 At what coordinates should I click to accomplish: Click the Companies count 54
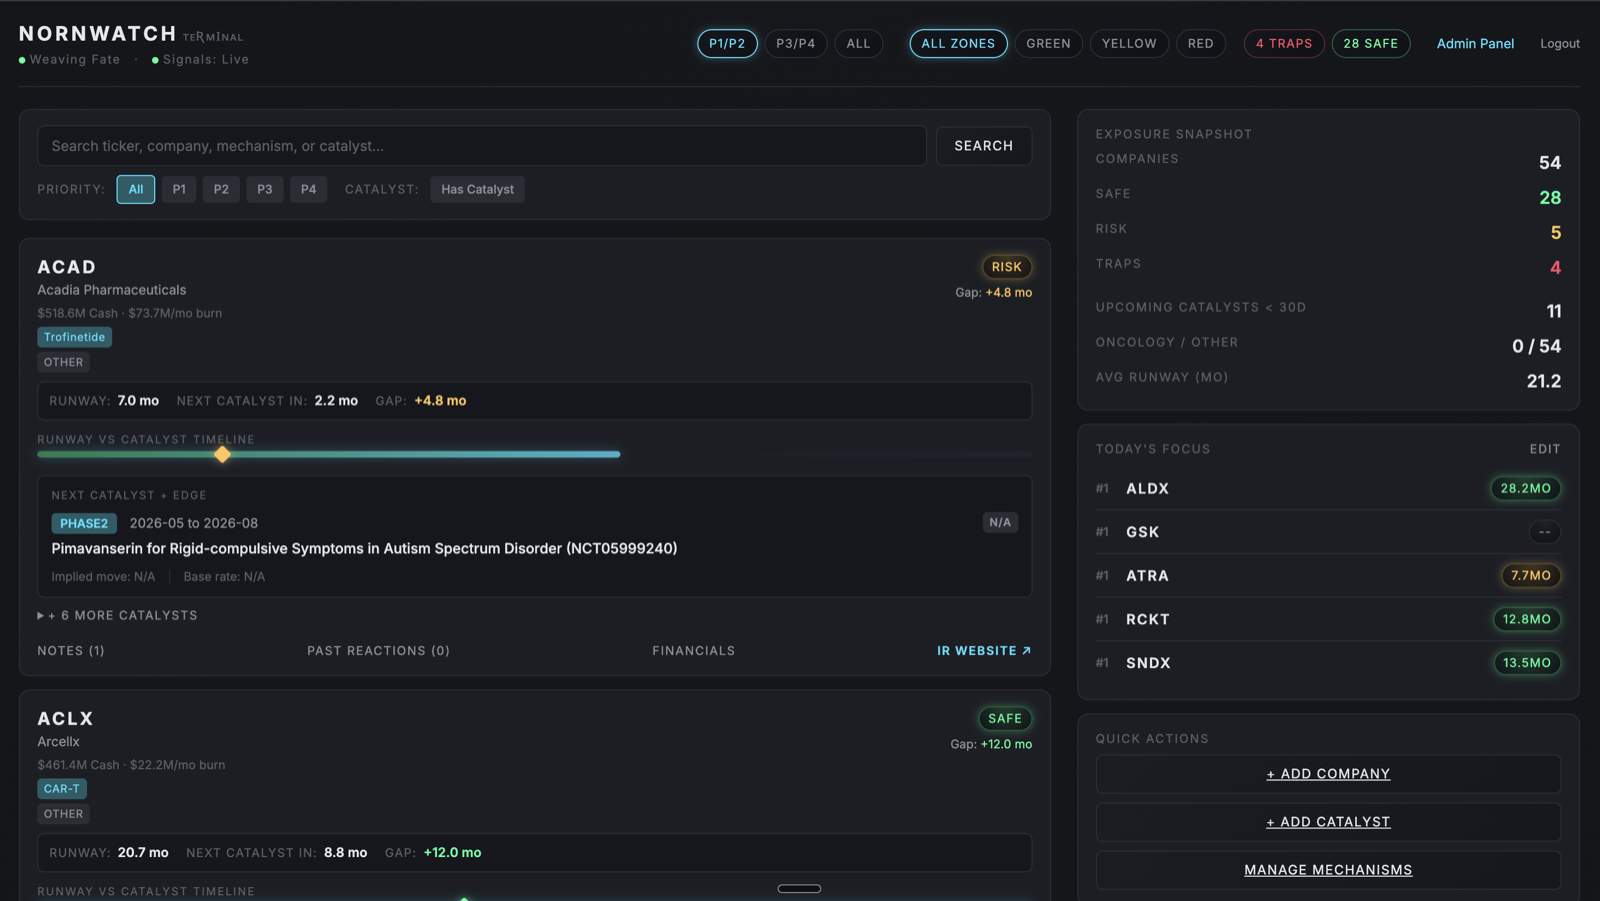pyautogui.click(x=1550, y=163)
